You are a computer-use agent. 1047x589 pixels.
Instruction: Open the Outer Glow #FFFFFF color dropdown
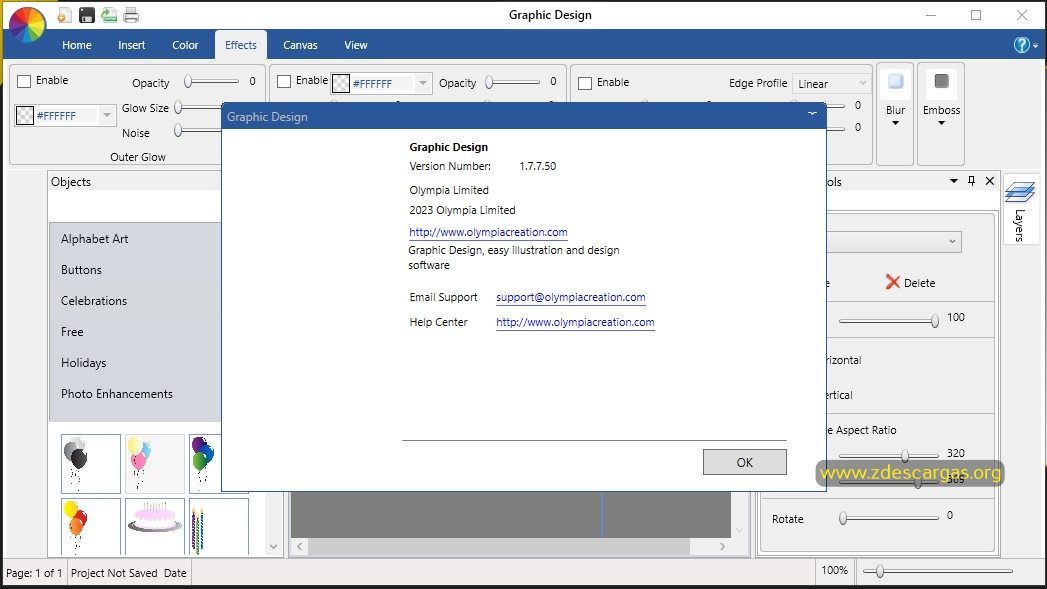pos(107,116)
